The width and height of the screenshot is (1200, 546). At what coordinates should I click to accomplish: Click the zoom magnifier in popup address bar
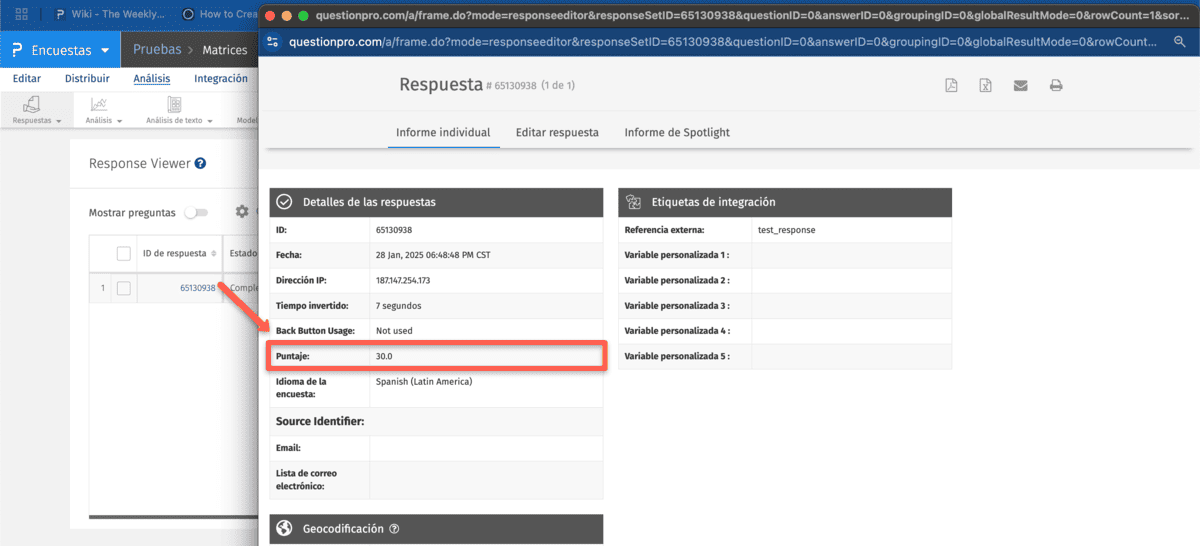click(x=1178, y=42)
